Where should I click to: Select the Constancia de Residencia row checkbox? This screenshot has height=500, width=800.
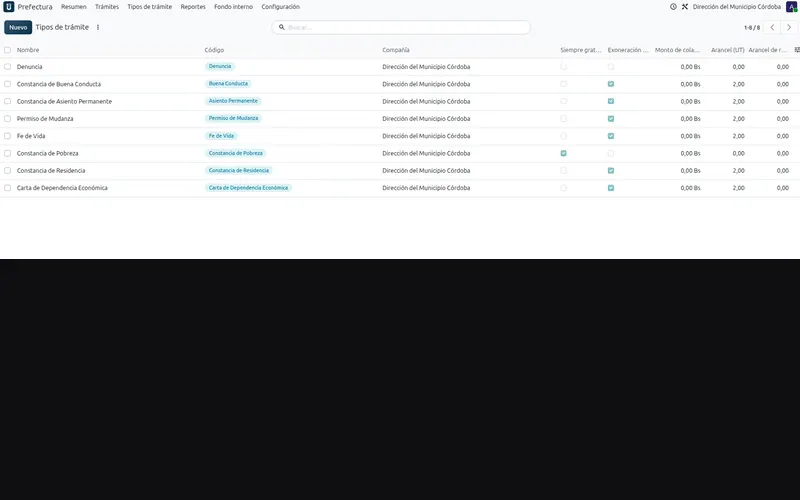coord(7,170)
